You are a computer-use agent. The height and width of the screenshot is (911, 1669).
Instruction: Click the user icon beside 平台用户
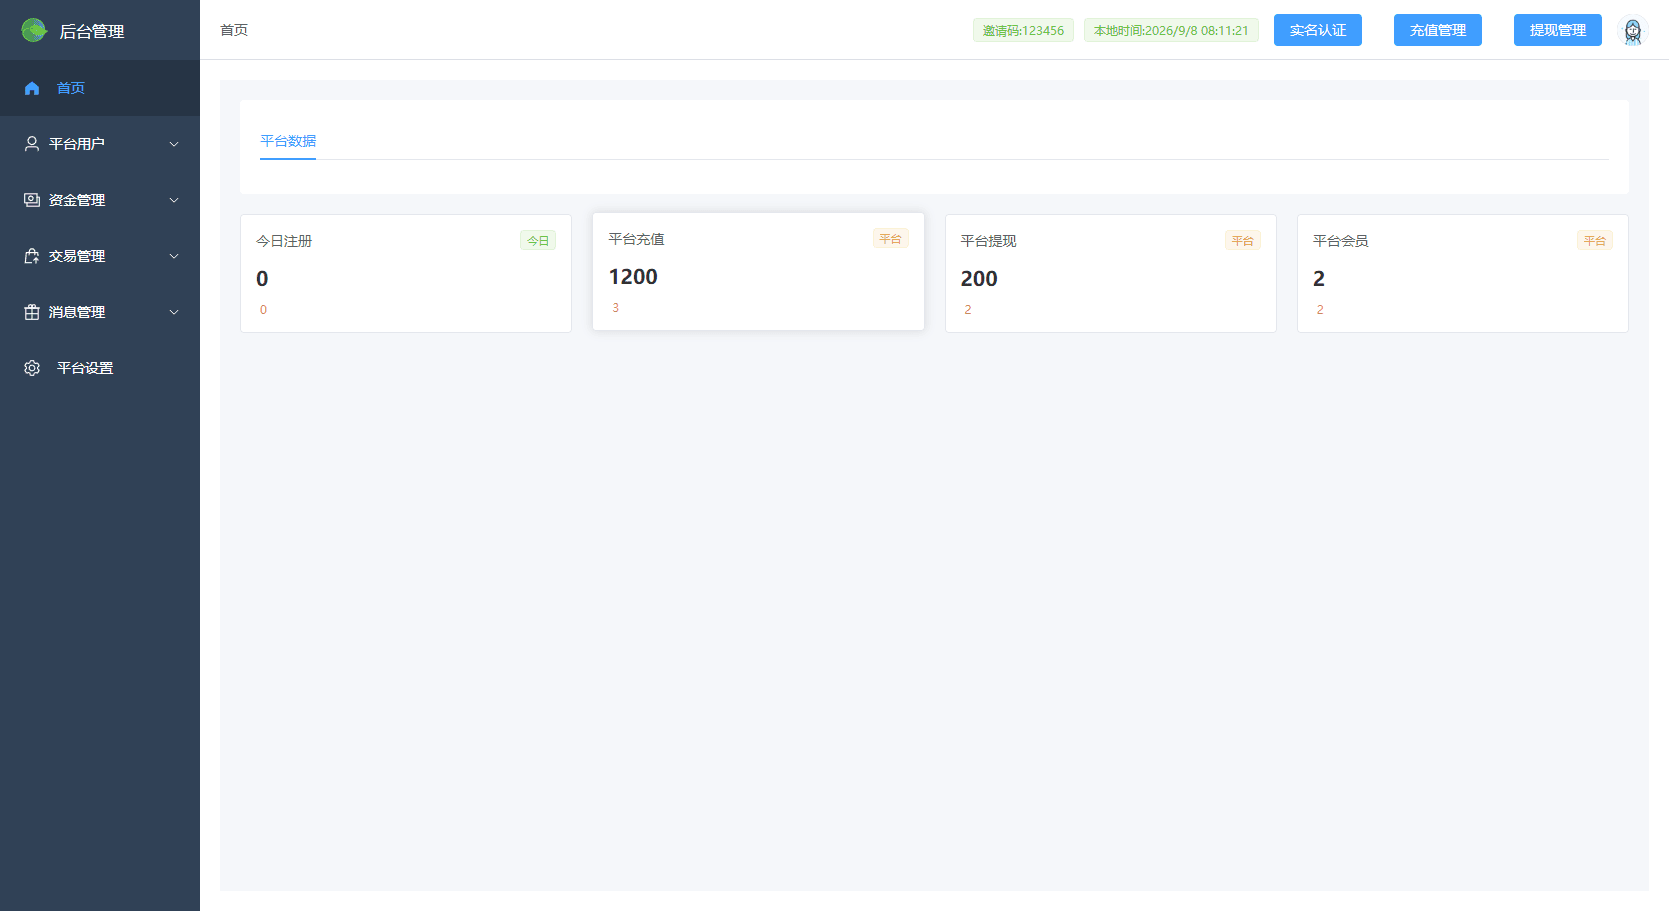(x=32, y=144)
